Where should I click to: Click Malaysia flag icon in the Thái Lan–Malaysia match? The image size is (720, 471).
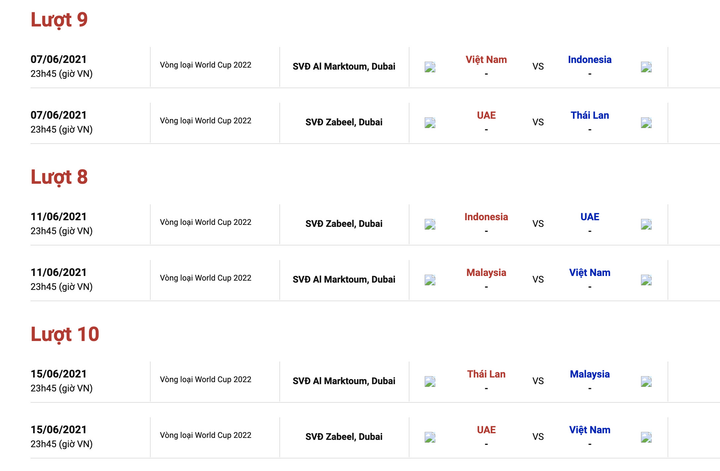(x=646, y=381)
